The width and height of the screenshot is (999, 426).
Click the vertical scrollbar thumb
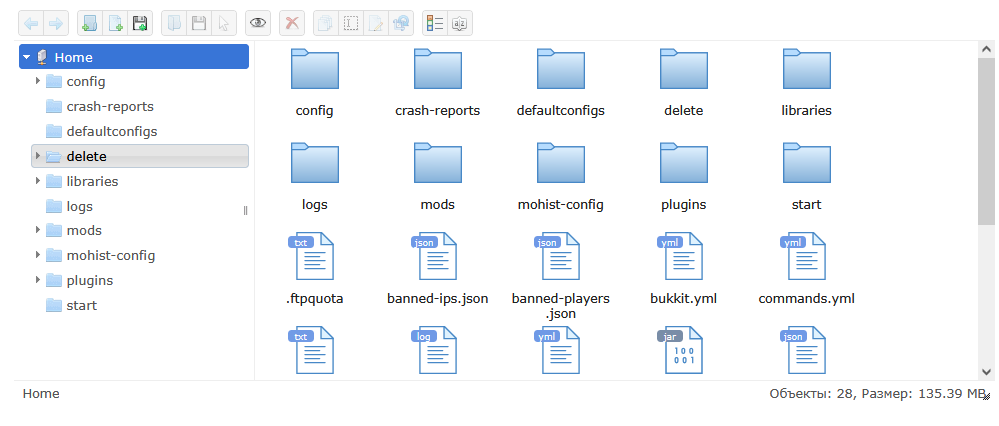[986, 140]
